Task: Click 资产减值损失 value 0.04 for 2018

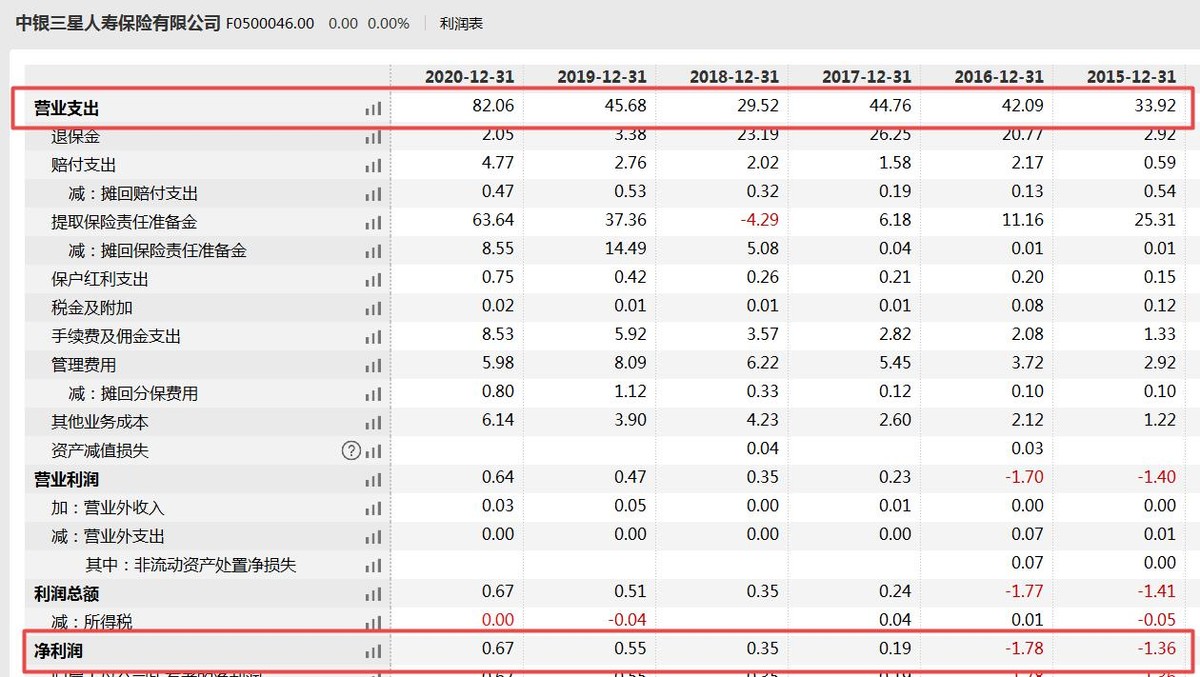Action: click(x=762, y=449)
